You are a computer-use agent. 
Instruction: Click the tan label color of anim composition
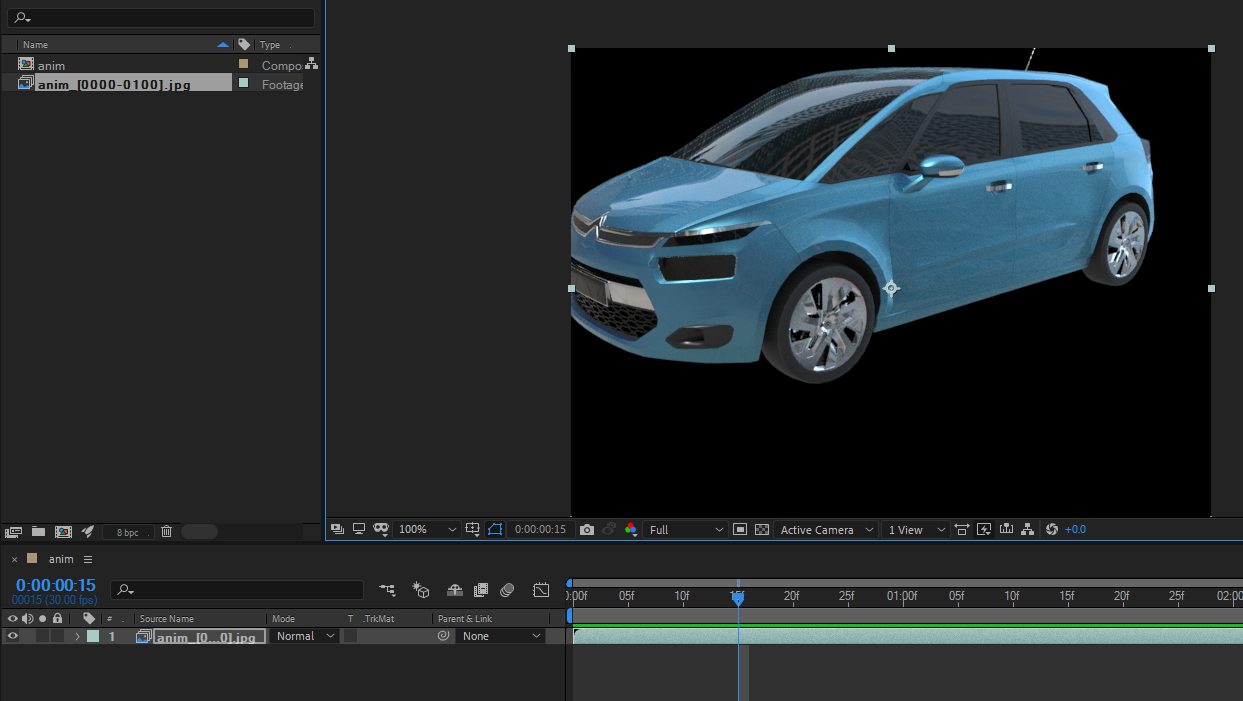tap(243, 64)
